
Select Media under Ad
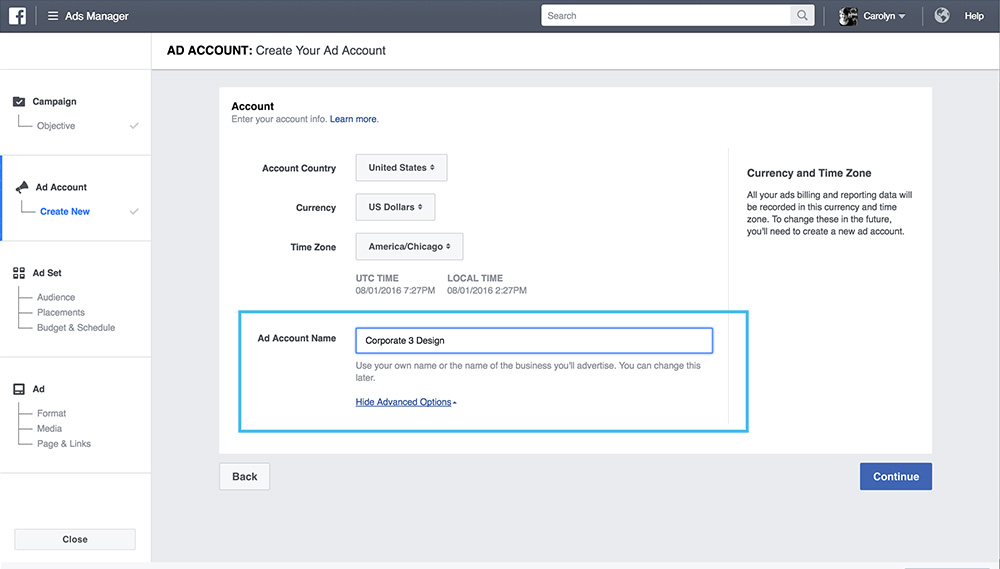tap(50, 429)
